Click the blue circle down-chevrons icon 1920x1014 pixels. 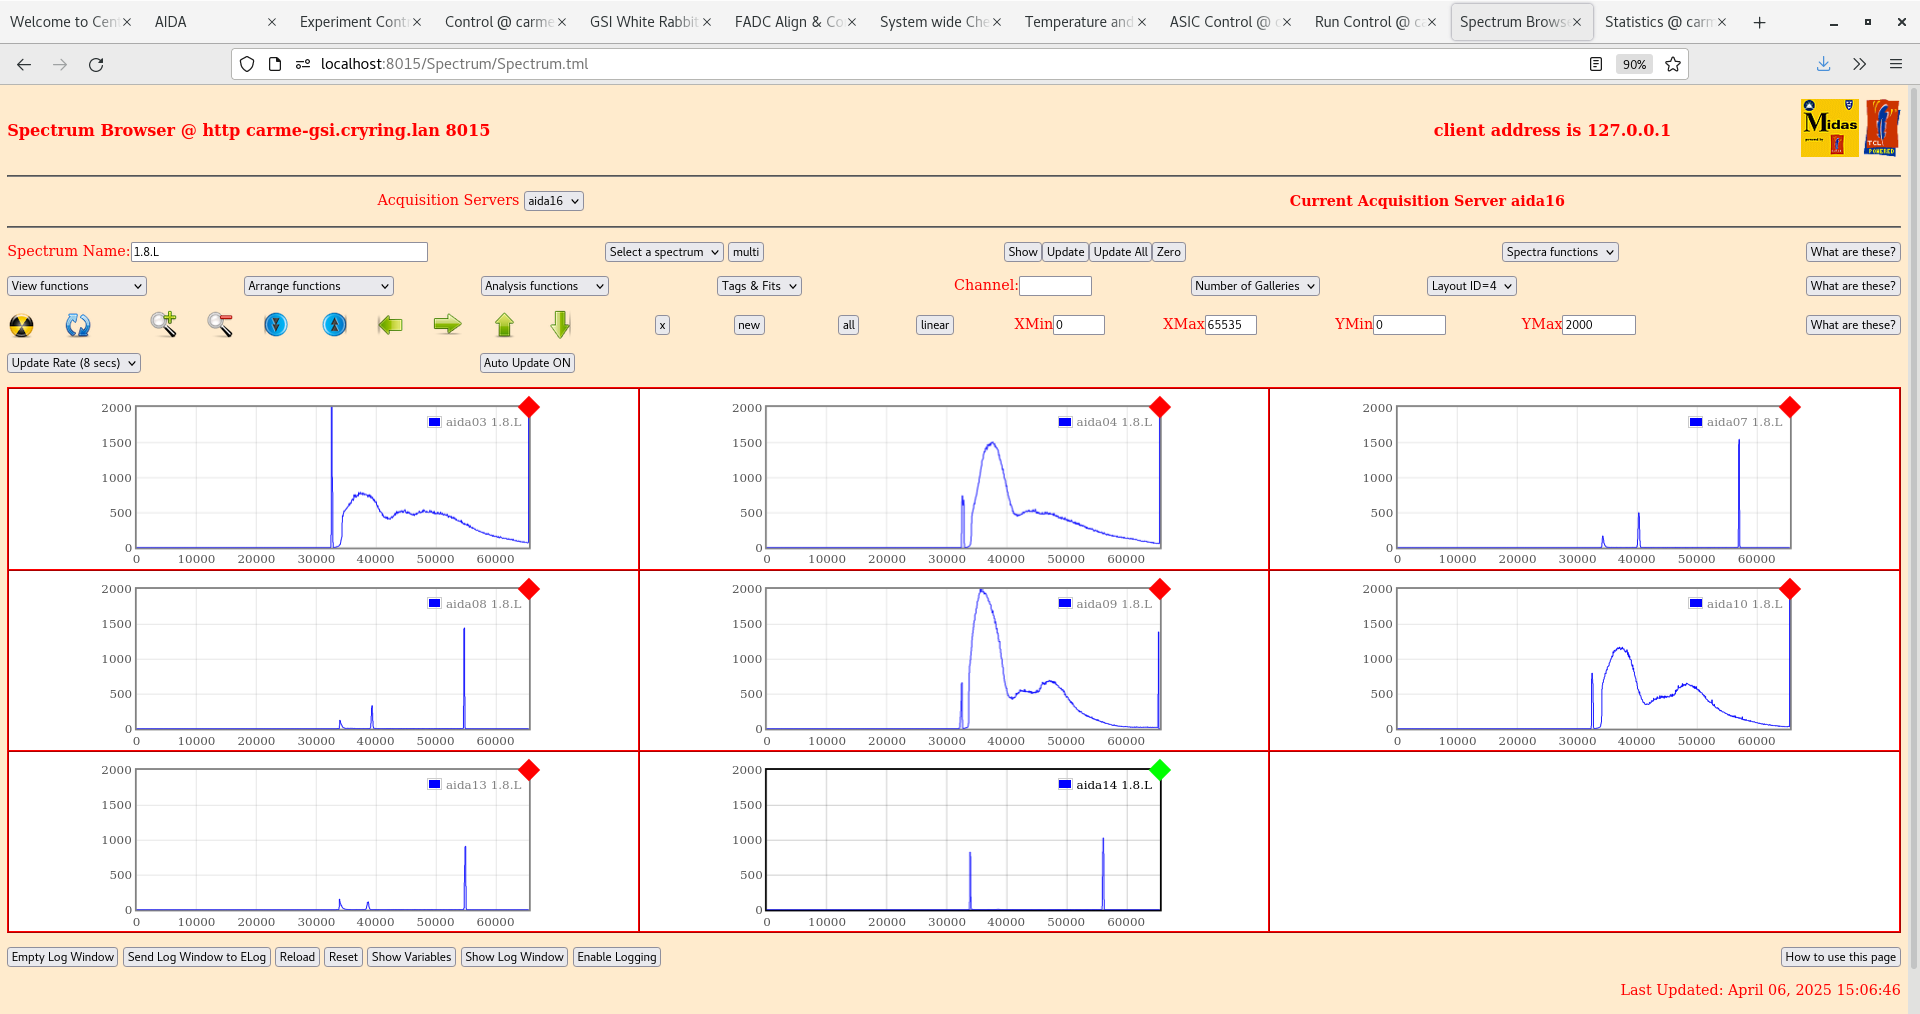click(x=276, y=324)
